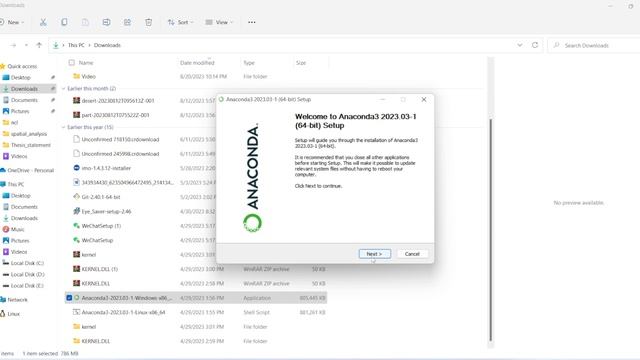Select the Video folder row
This screenshot has height=360, width=640.
point(196,77)
